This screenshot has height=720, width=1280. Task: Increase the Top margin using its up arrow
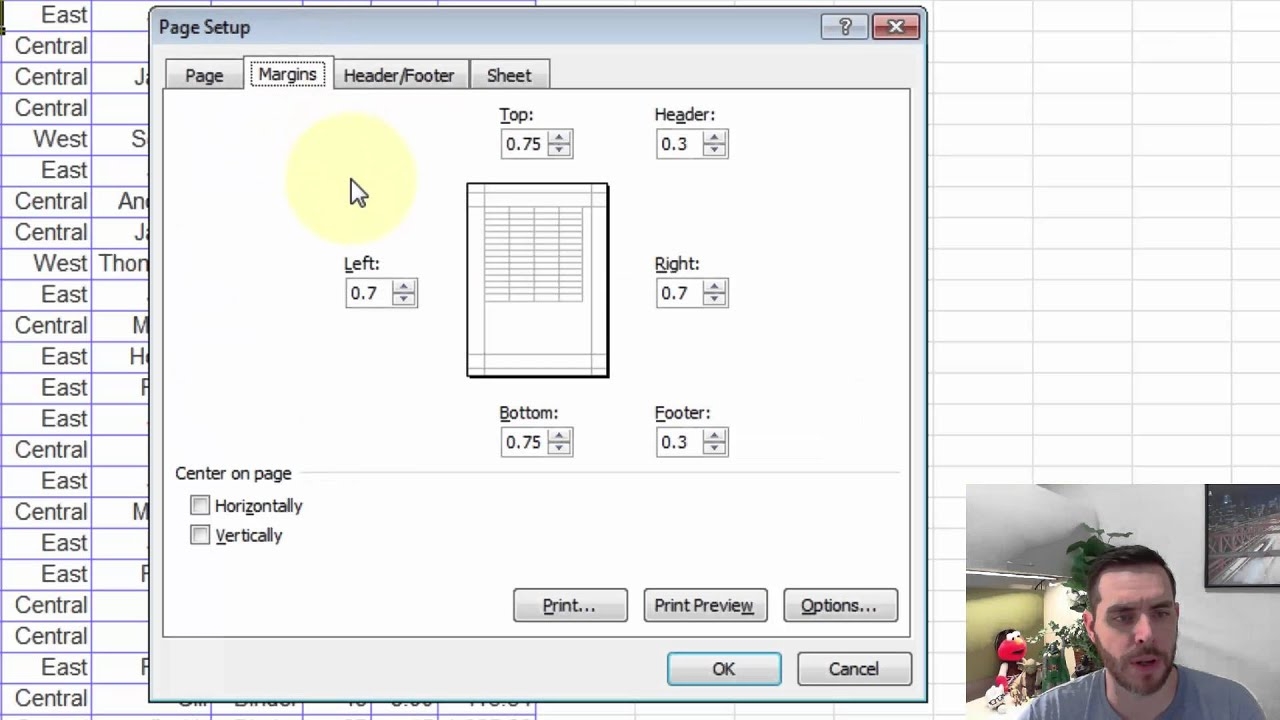pos(559,138)
